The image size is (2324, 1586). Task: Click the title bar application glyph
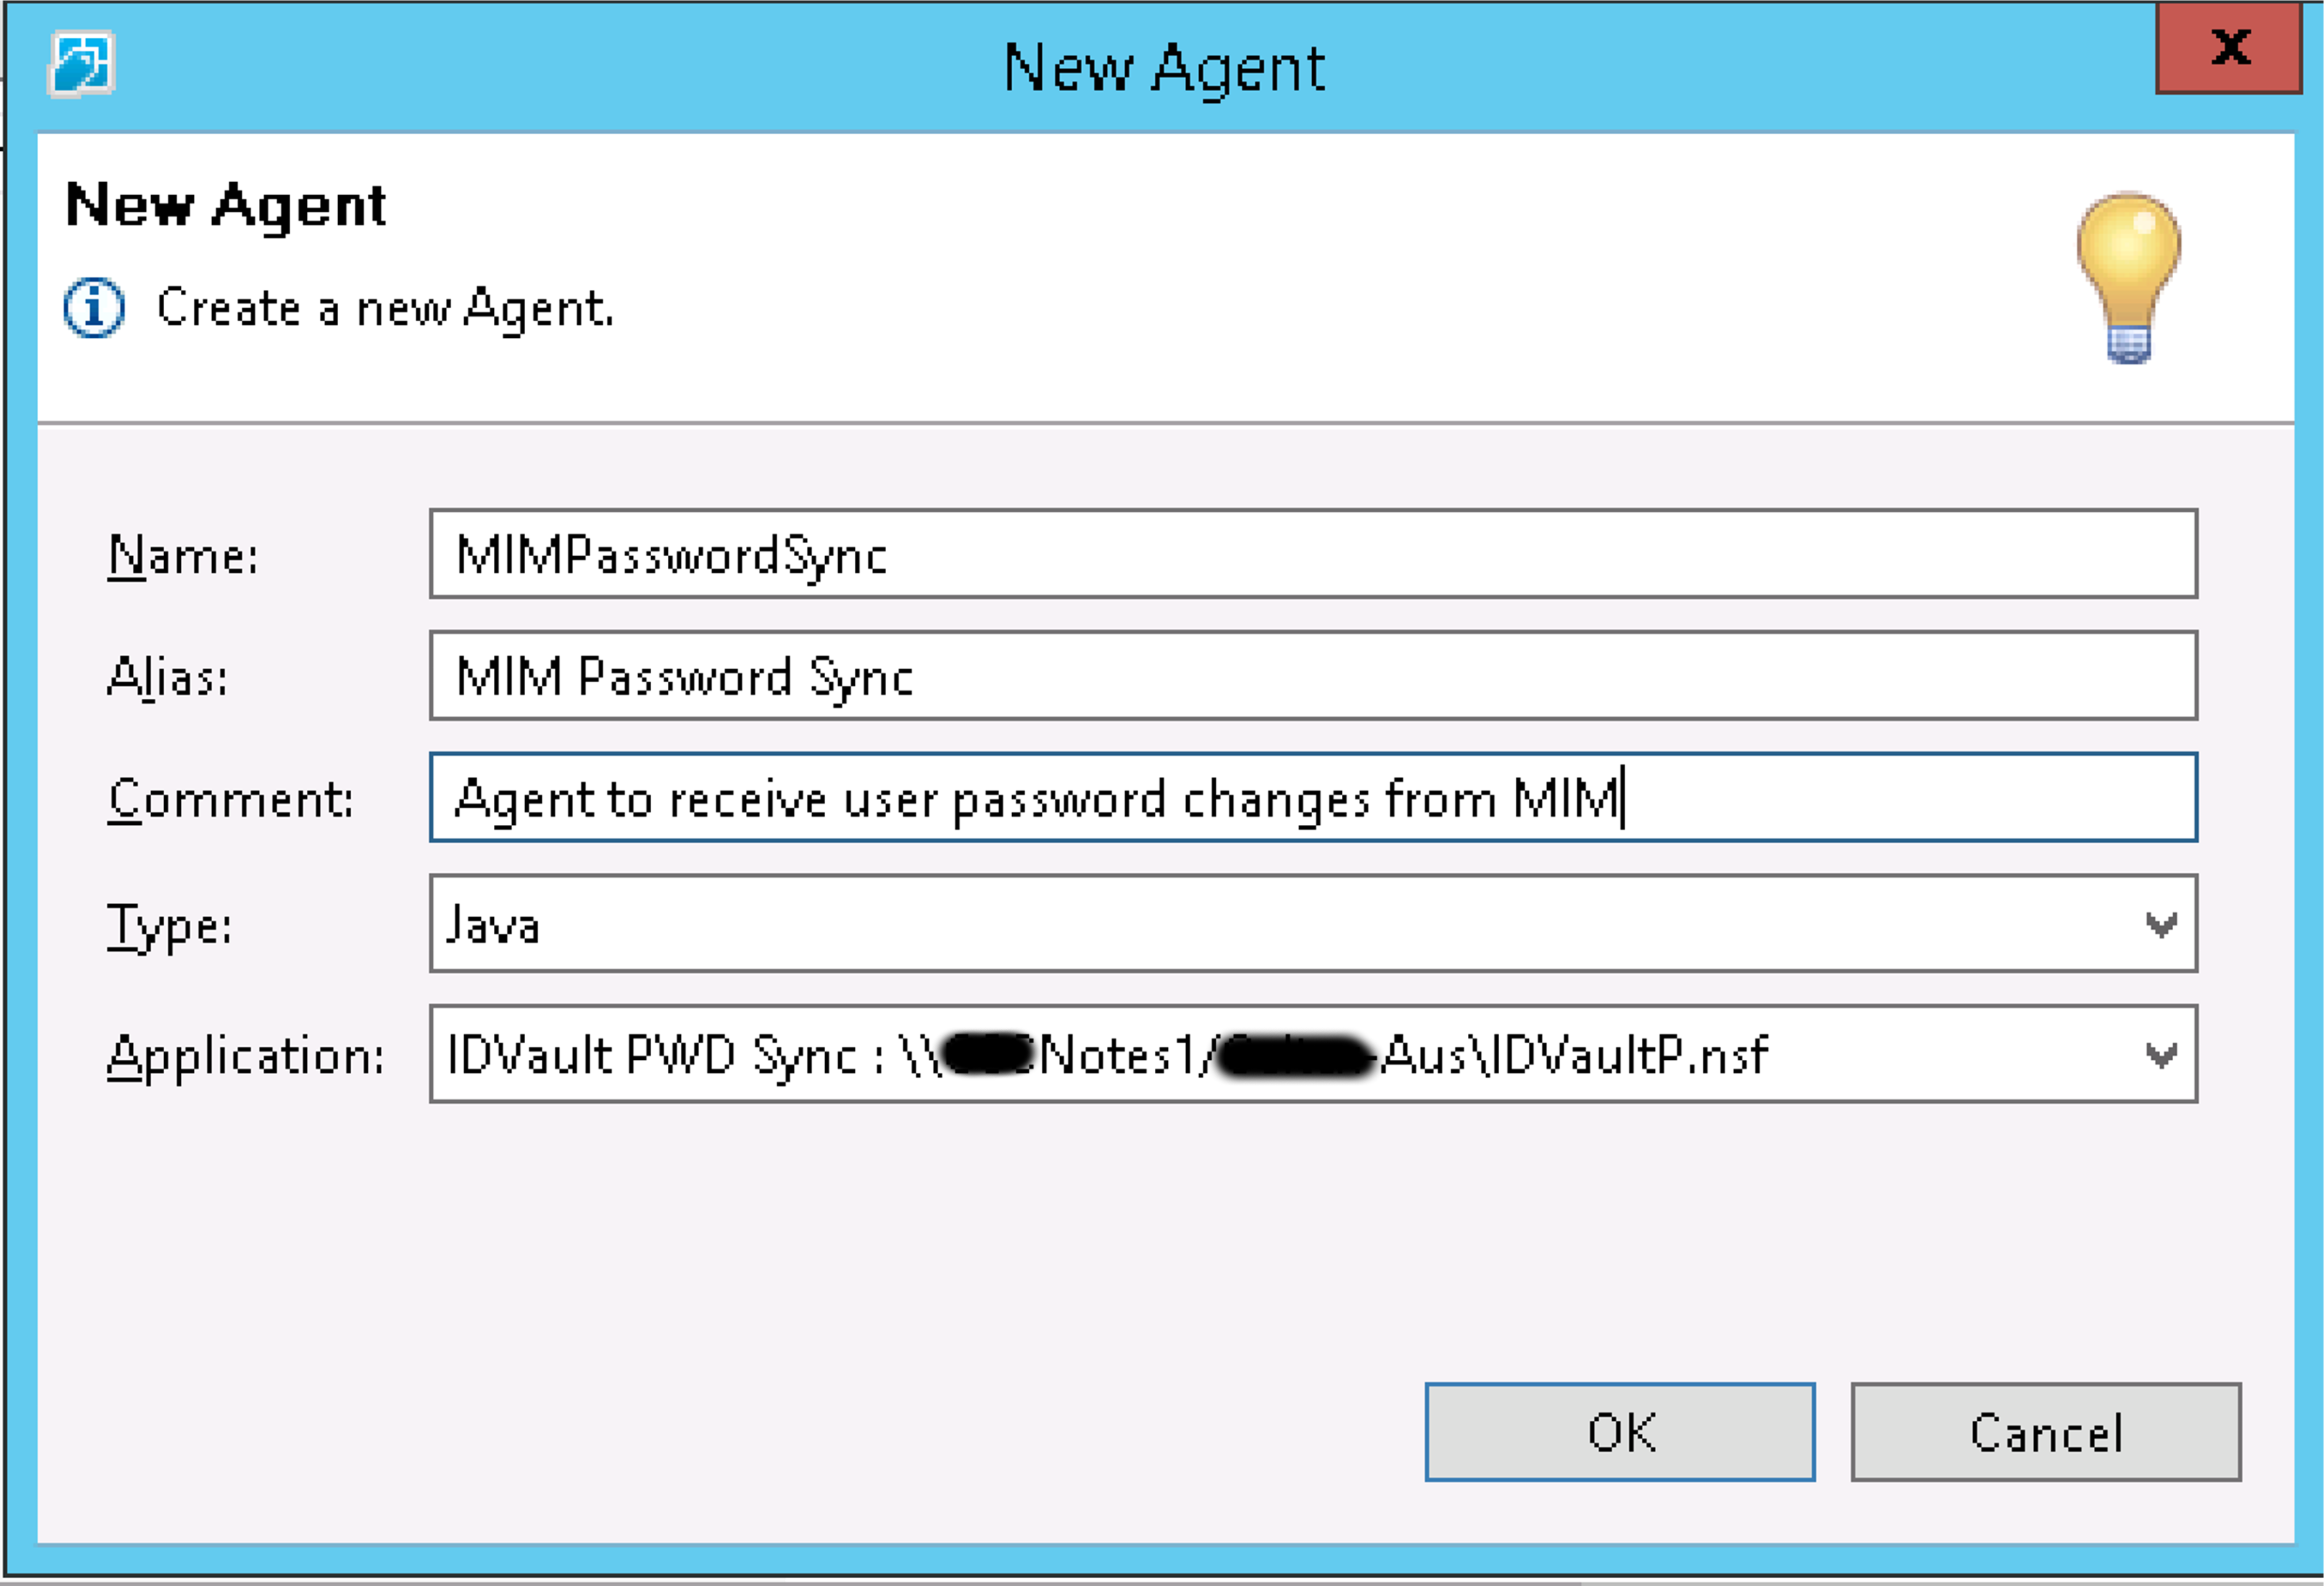82,63
